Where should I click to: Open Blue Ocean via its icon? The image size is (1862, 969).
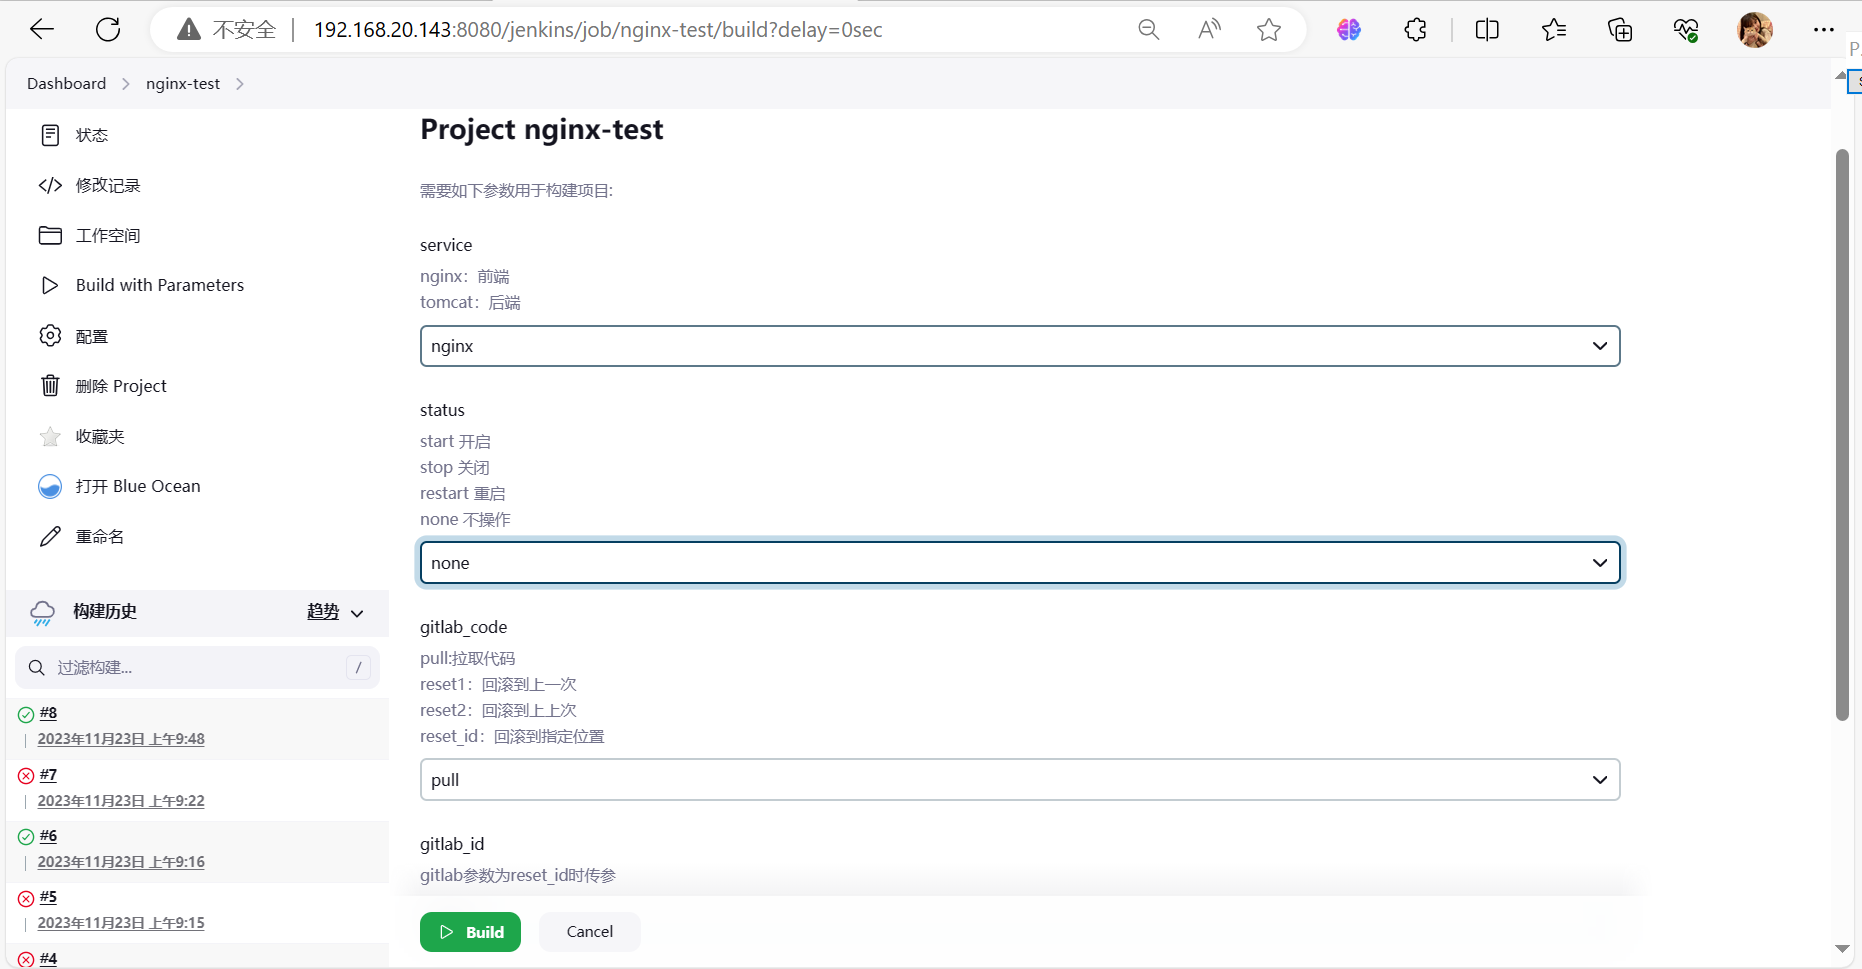tap(50, 486)
